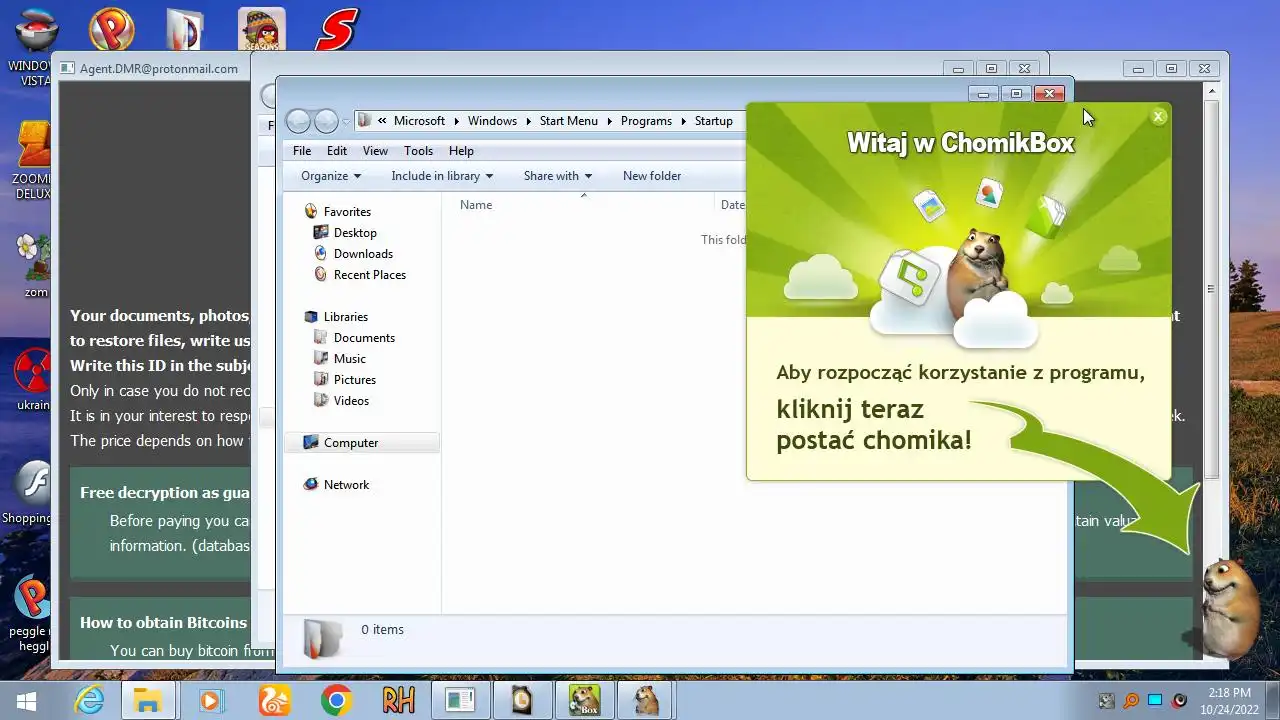
Task: Expand arrow after Windows in breadcrumb
Action: (x=528, y=121)
